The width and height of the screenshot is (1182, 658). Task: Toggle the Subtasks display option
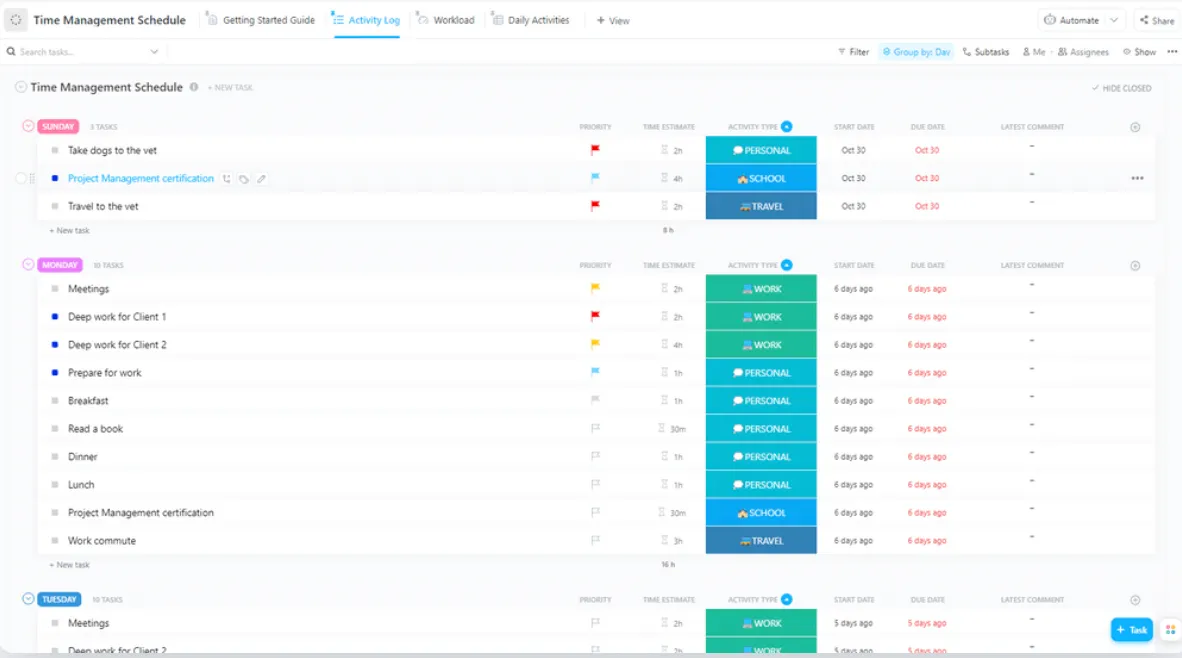(985, 52)
